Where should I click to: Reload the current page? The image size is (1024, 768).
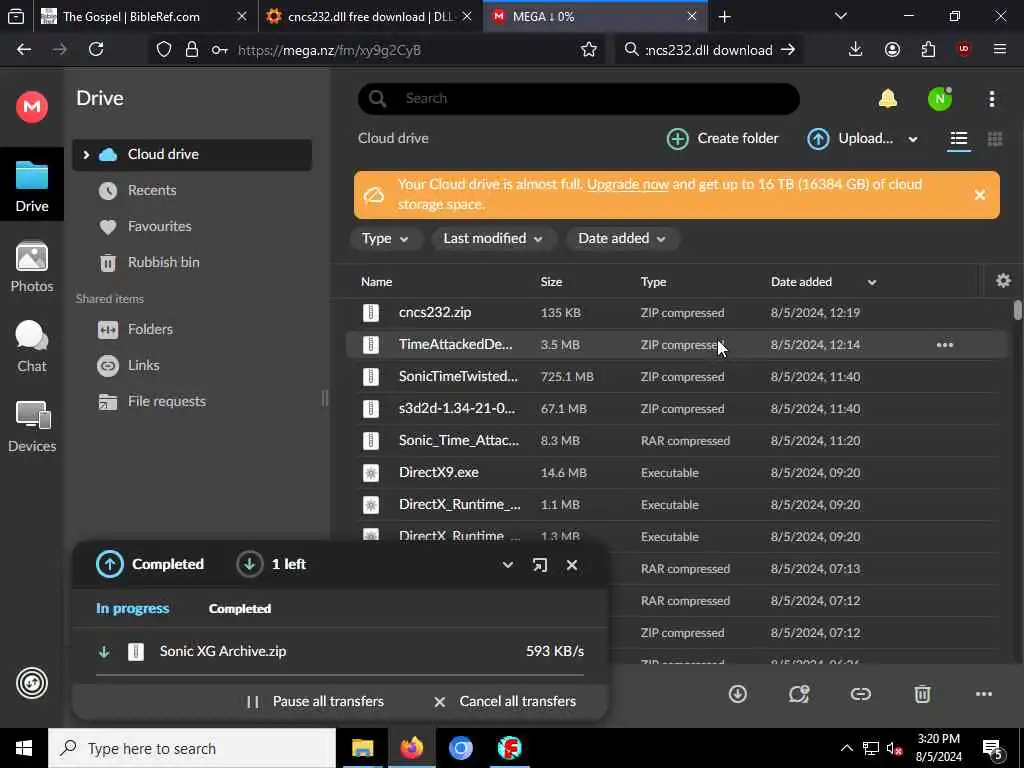coord(96,49)
